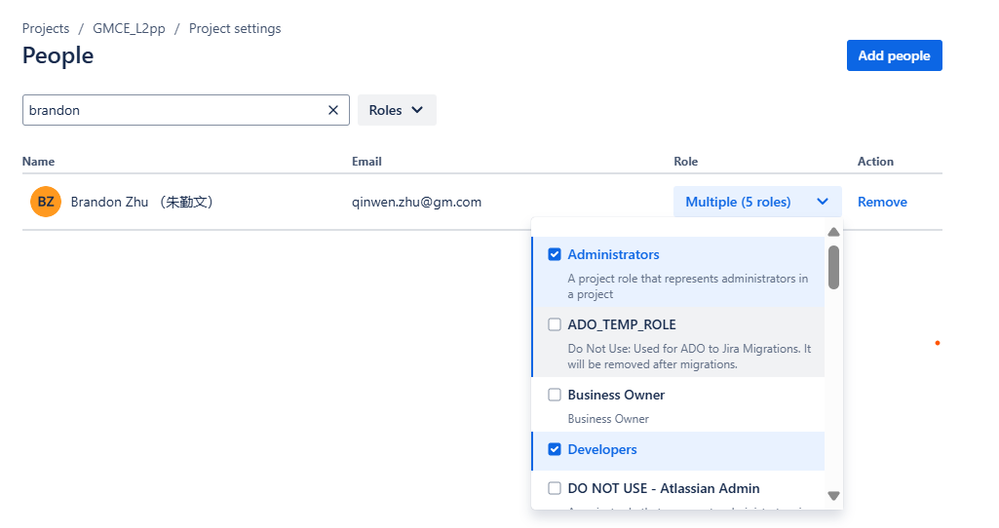999x528 pixels.
Task: Uncheck the Developers role checkbox
Action: (554, 449)
